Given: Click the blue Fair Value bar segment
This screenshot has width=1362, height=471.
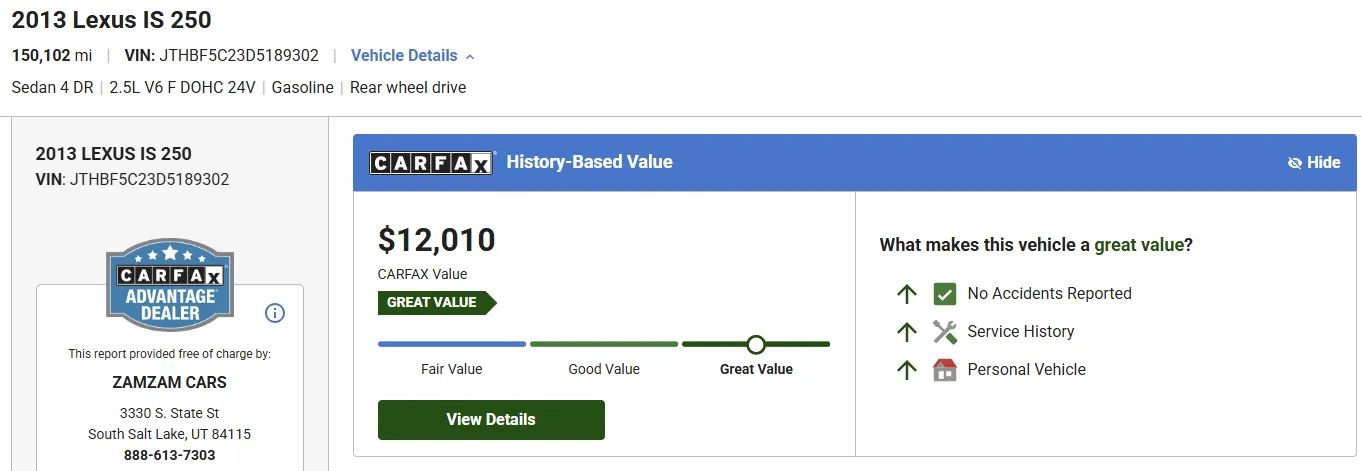Looking at the screenshot, I should [x=452, y=344].
